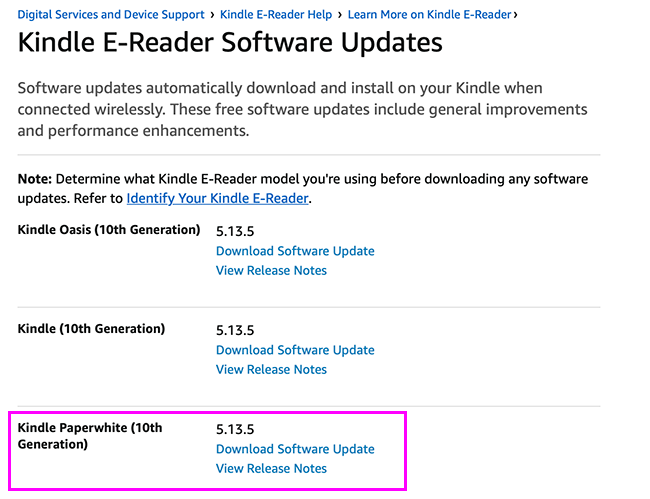Image resolution: width=650 pixels, height=499 pixels.
Task: Open Digital Services and Device Support breadcrumb
Action: click(x=111, y=15)
